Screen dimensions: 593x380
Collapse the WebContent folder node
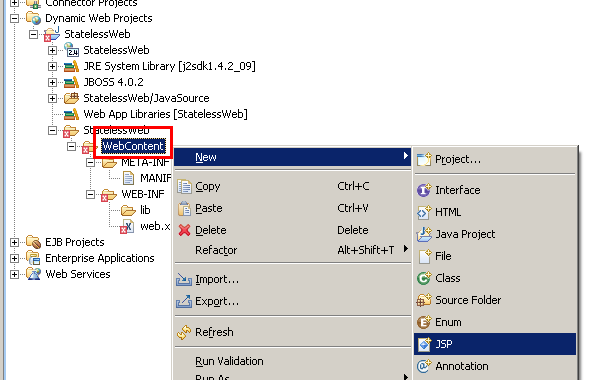coord(71,146)
